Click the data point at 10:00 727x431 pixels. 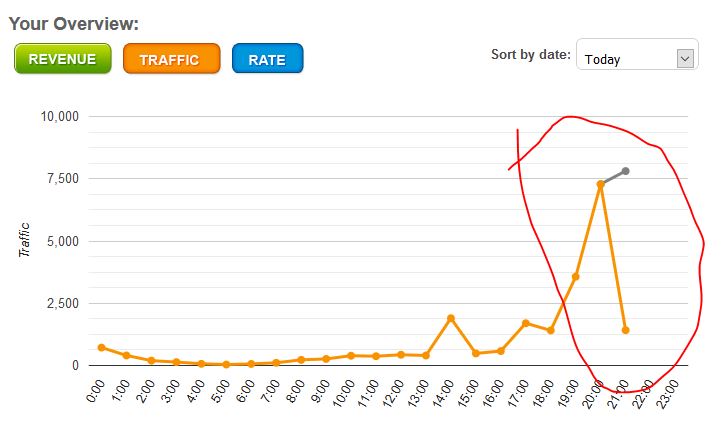[x=351, y=355]
